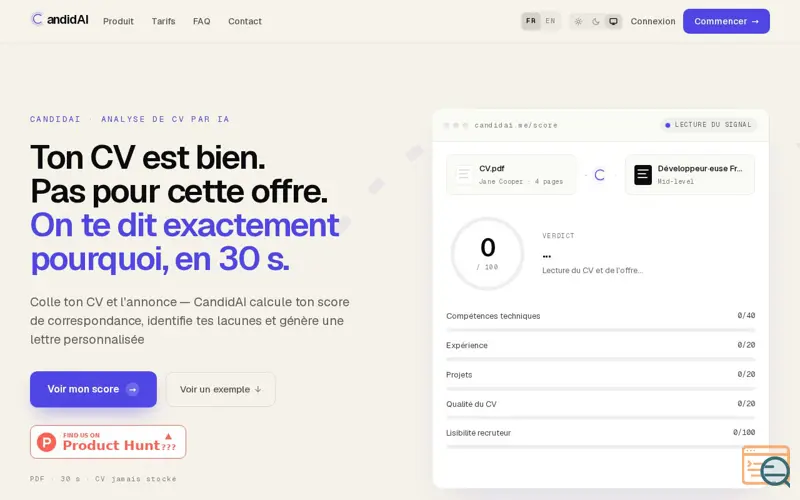This screenshot has height=500, width=800.
Task: Click the LECTURE DU SIGNAL status badge
Action: pos(708,124)
